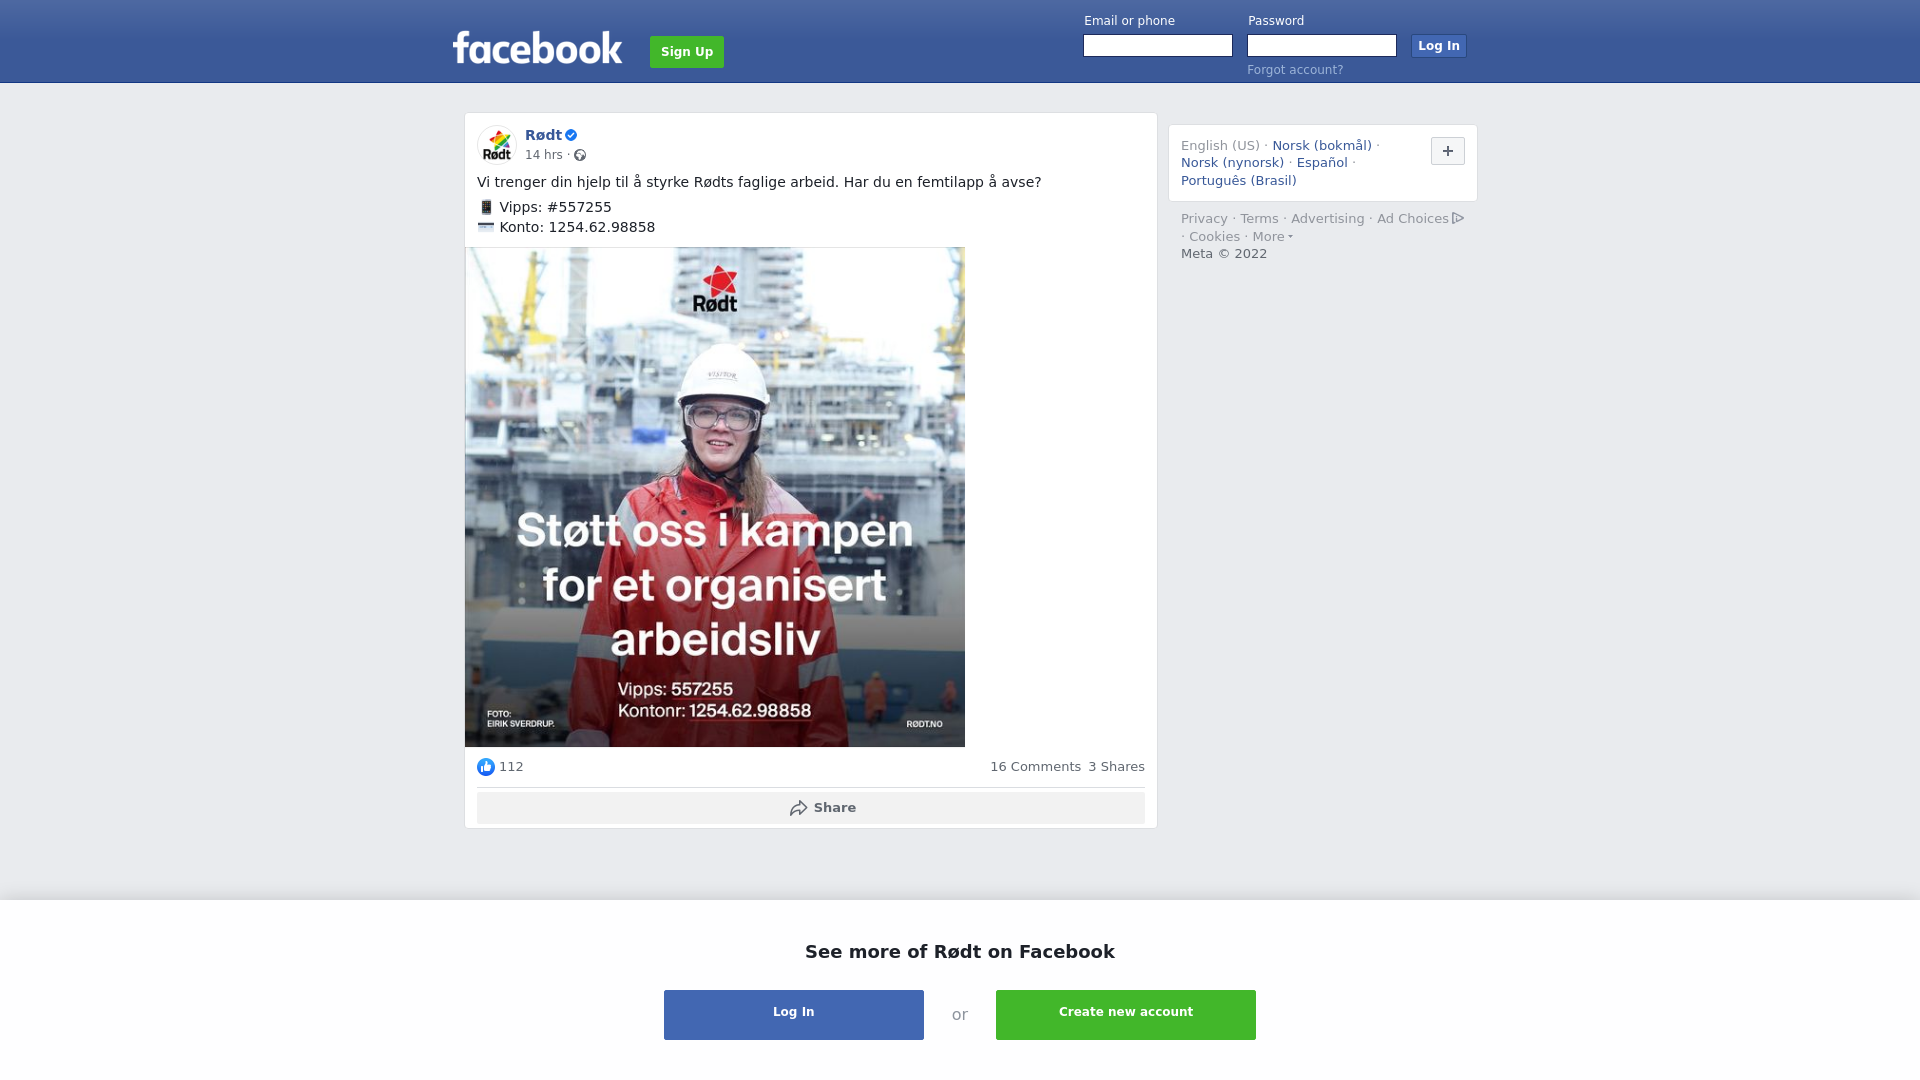
Task: Switch language to Norsk (bokmål)
Action: click(1322, 146)
